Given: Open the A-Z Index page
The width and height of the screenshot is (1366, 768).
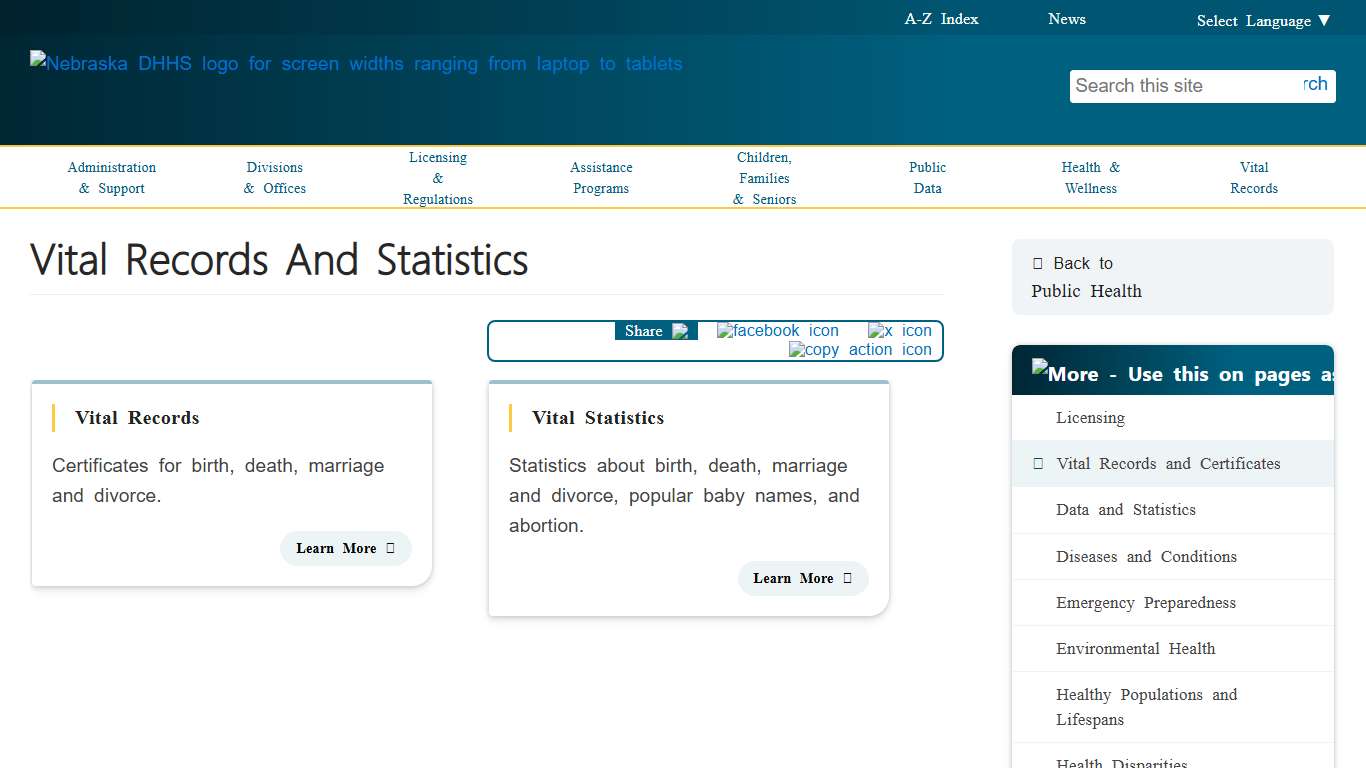Looking at the screenshot, I should click(x=941, y=18).
